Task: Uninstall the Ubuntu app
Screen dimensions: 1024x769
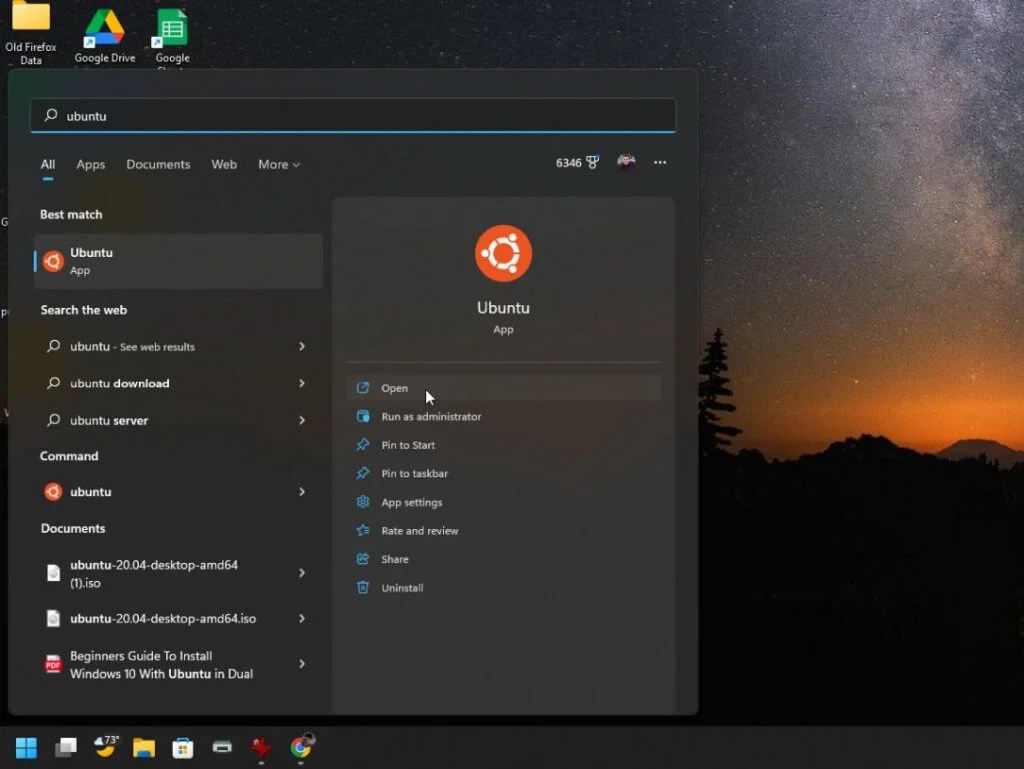Action: pos(400,587)
